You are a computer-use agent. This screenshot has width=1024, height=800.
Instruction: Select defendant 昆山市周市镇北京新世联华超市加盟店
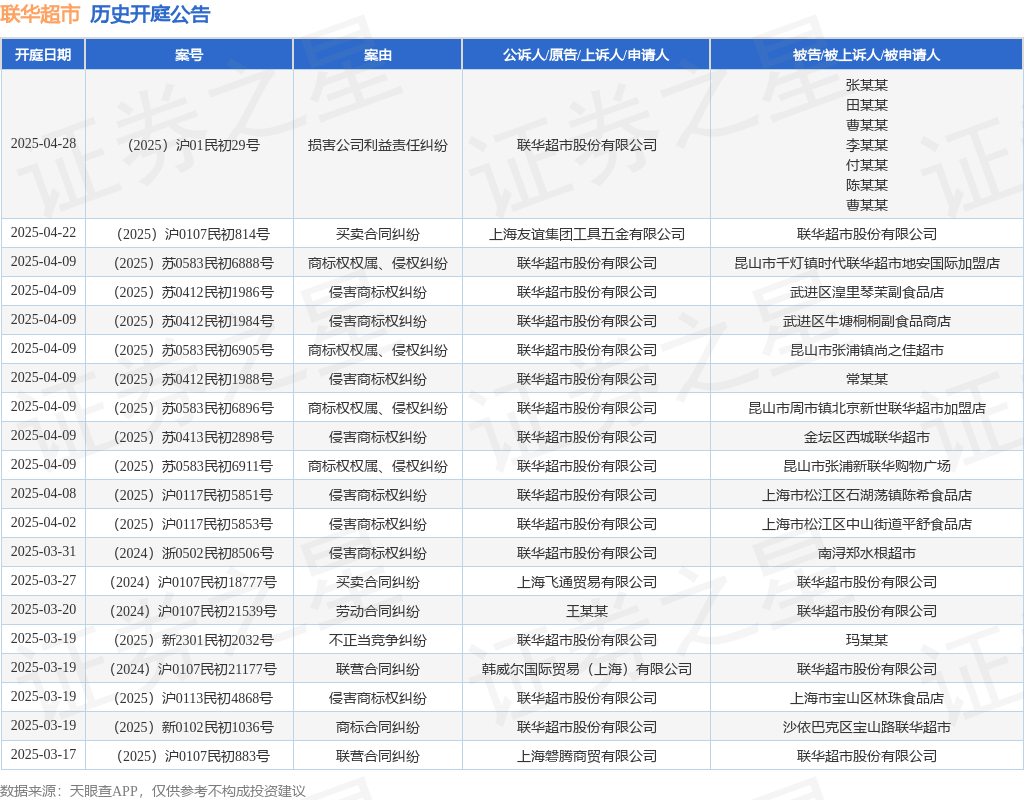point(867,408)
